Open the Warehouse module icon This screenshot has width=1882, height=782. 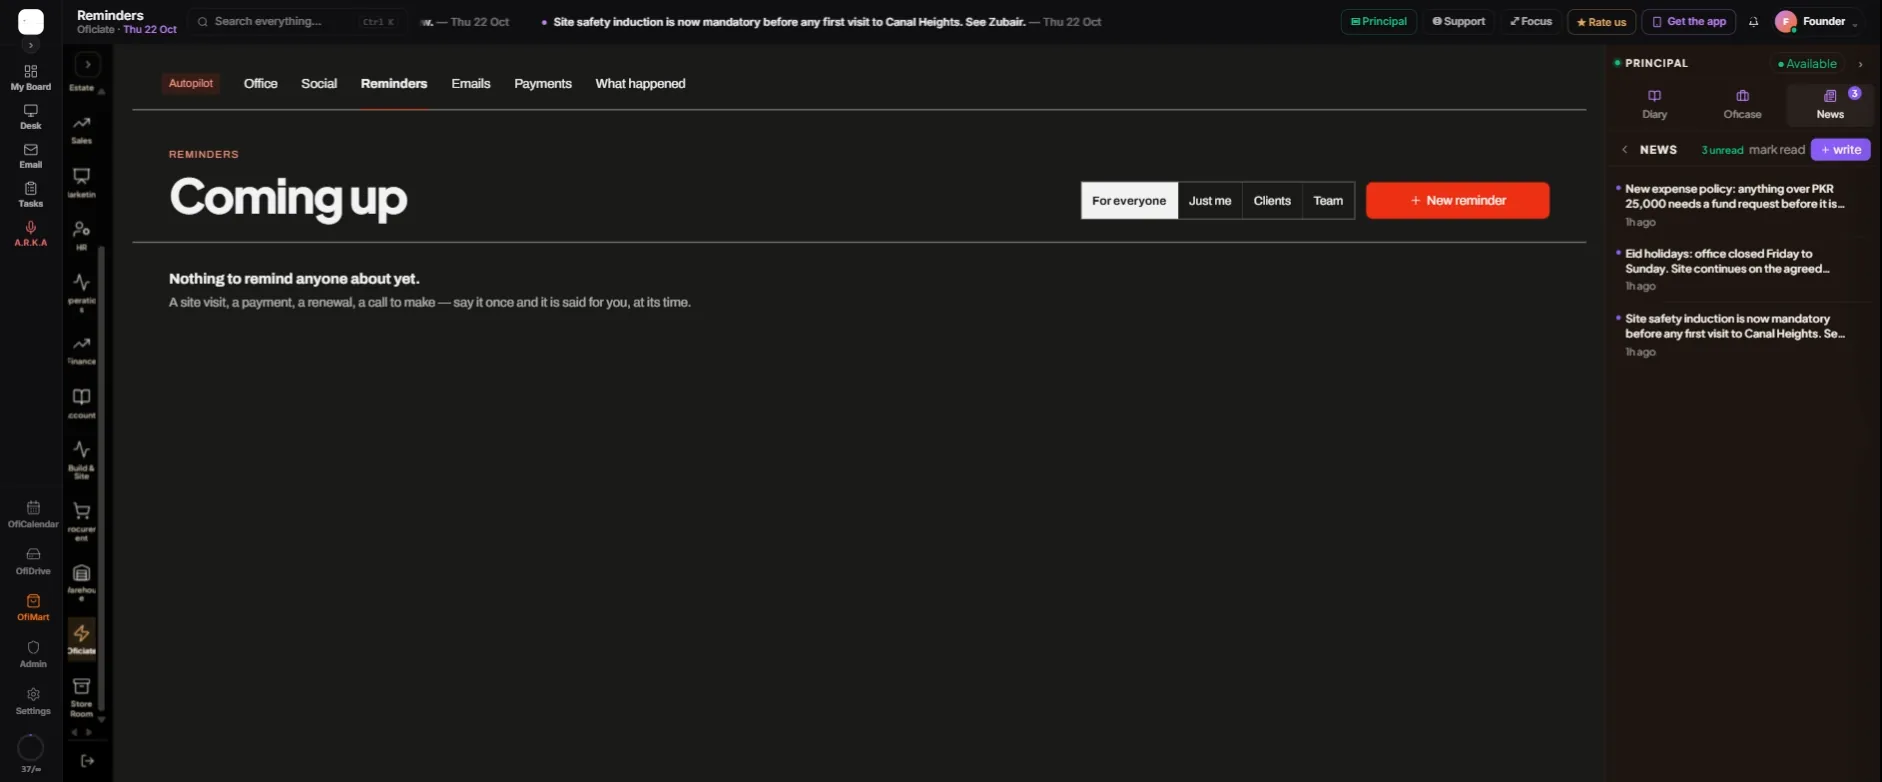(x=82, y=583)
